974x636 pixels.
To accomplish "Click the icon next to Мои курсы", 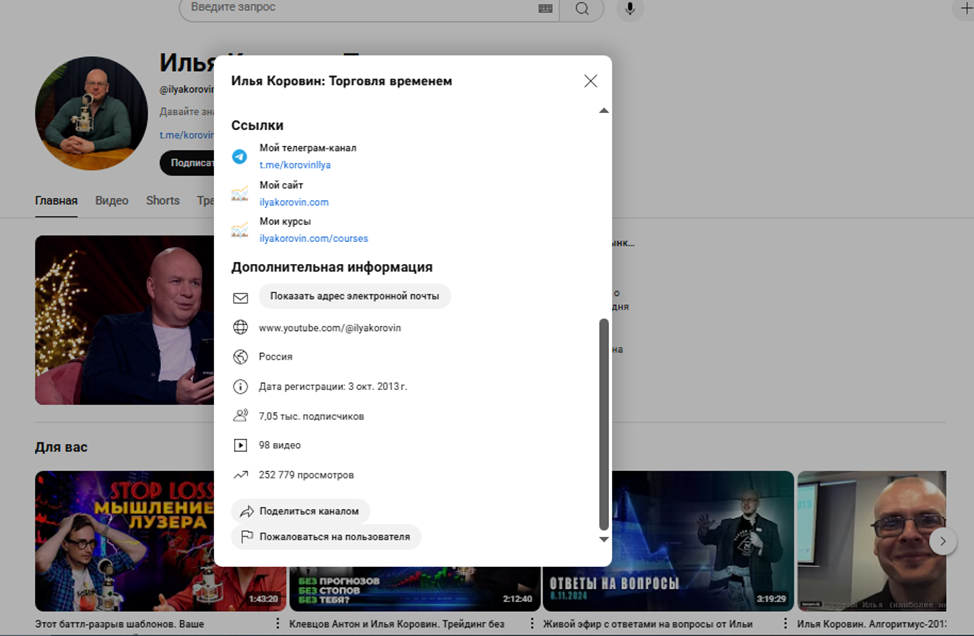I will [240, 230].
